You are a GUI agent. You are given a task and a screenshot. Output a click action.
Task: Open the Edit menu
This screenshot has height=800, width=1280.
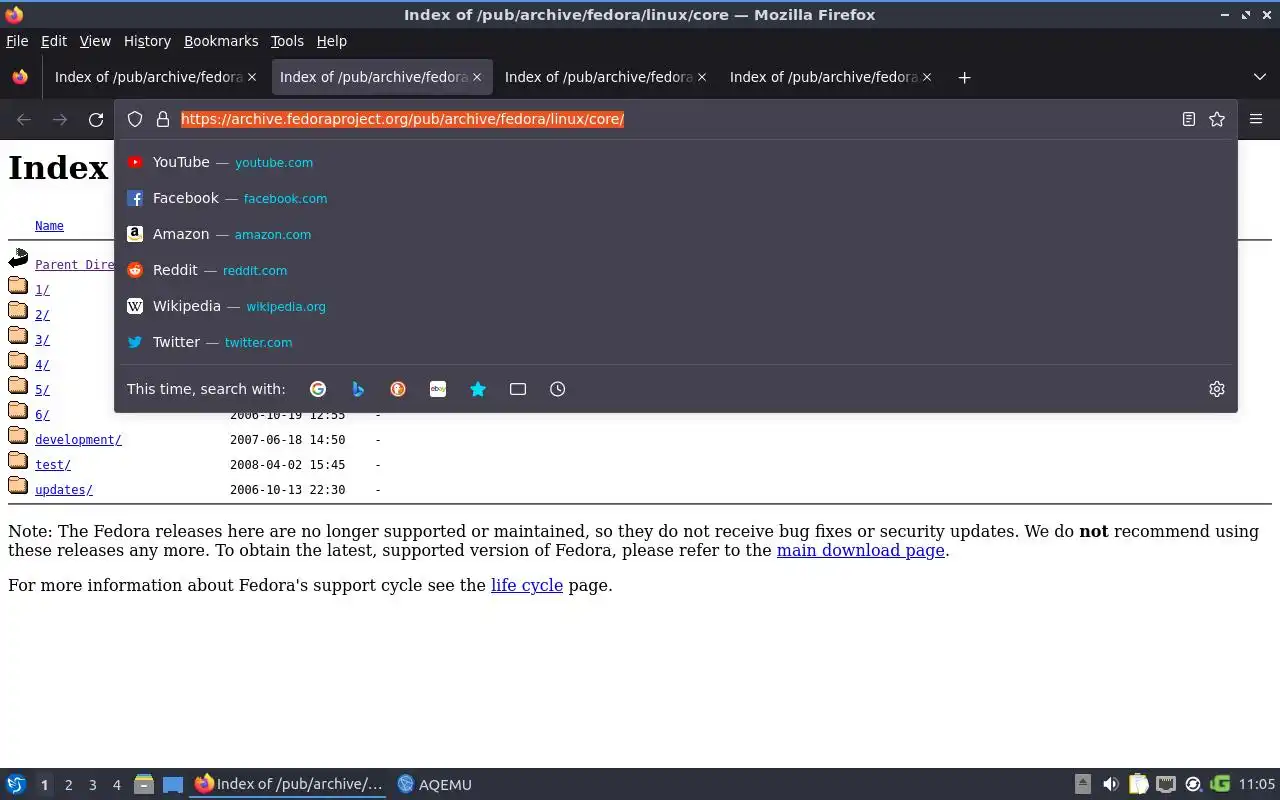click(x=54, y=41)
